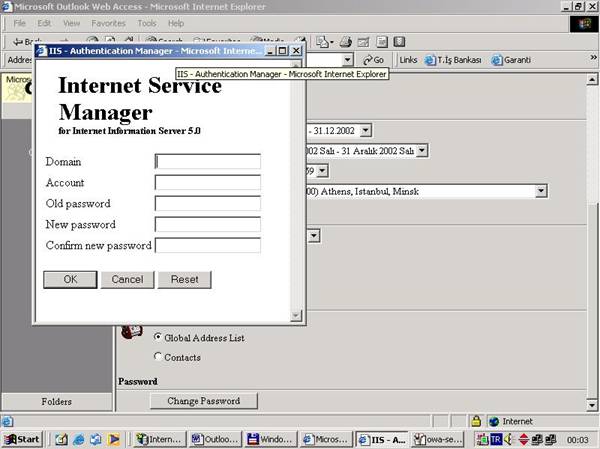This screenshot has width=600, height=449.
Task: Switch to owa-se... taskbar window
Action: pyautogui.click(x=439, y=439)
